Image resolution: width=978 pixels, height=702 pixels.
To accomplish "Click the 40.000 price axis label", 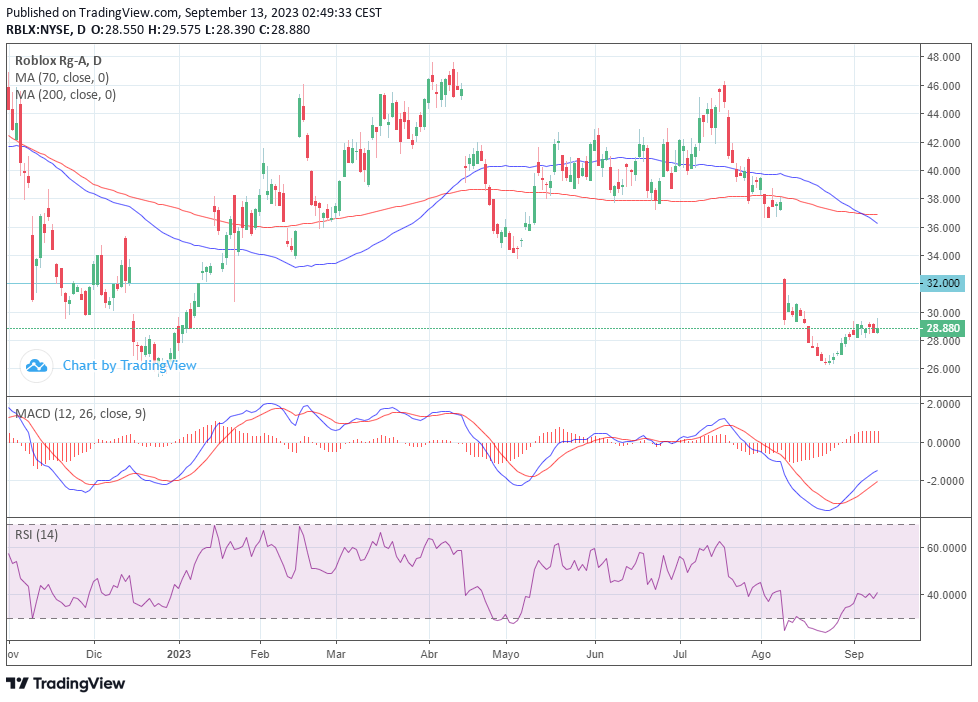I will tap(943, 171).
